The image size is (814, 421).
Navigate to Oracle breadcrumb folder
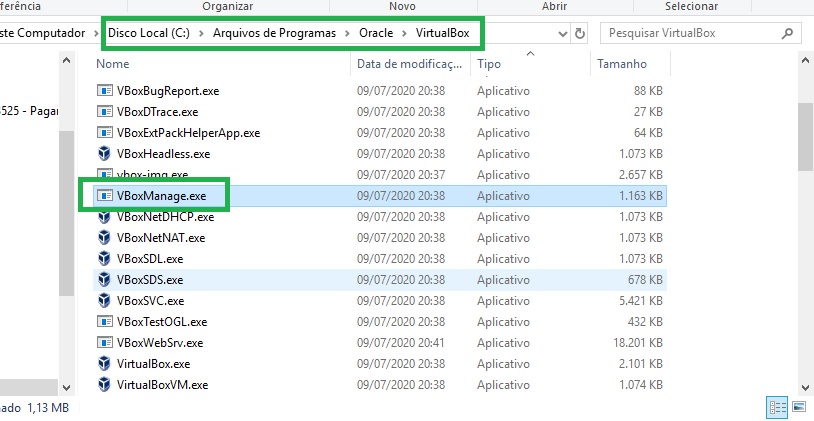click(376, 33)
